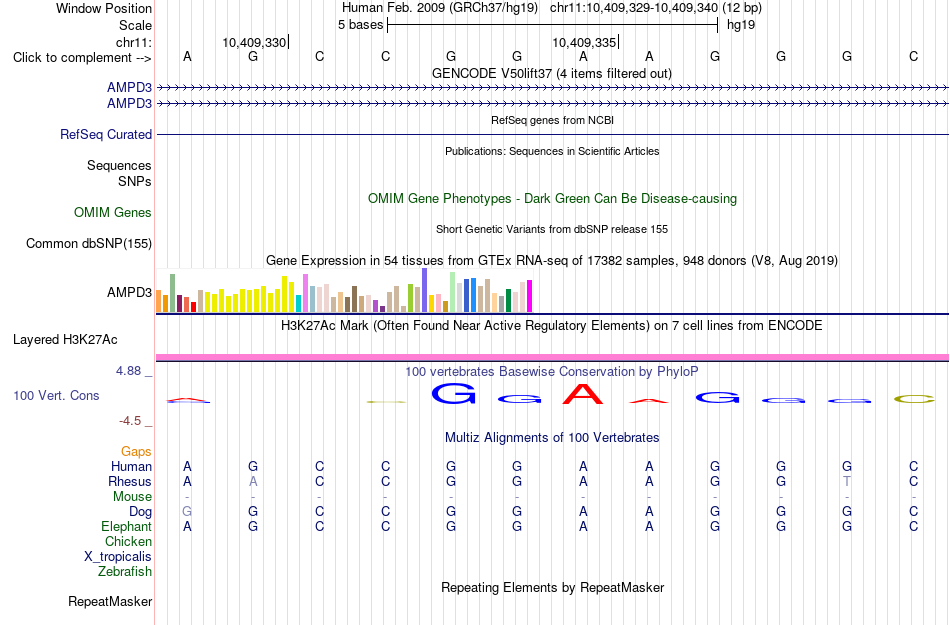The width and height of the screenshot is (950, 625).
Task: Click the 100 Vert. Cons track label
Action: 56,395
